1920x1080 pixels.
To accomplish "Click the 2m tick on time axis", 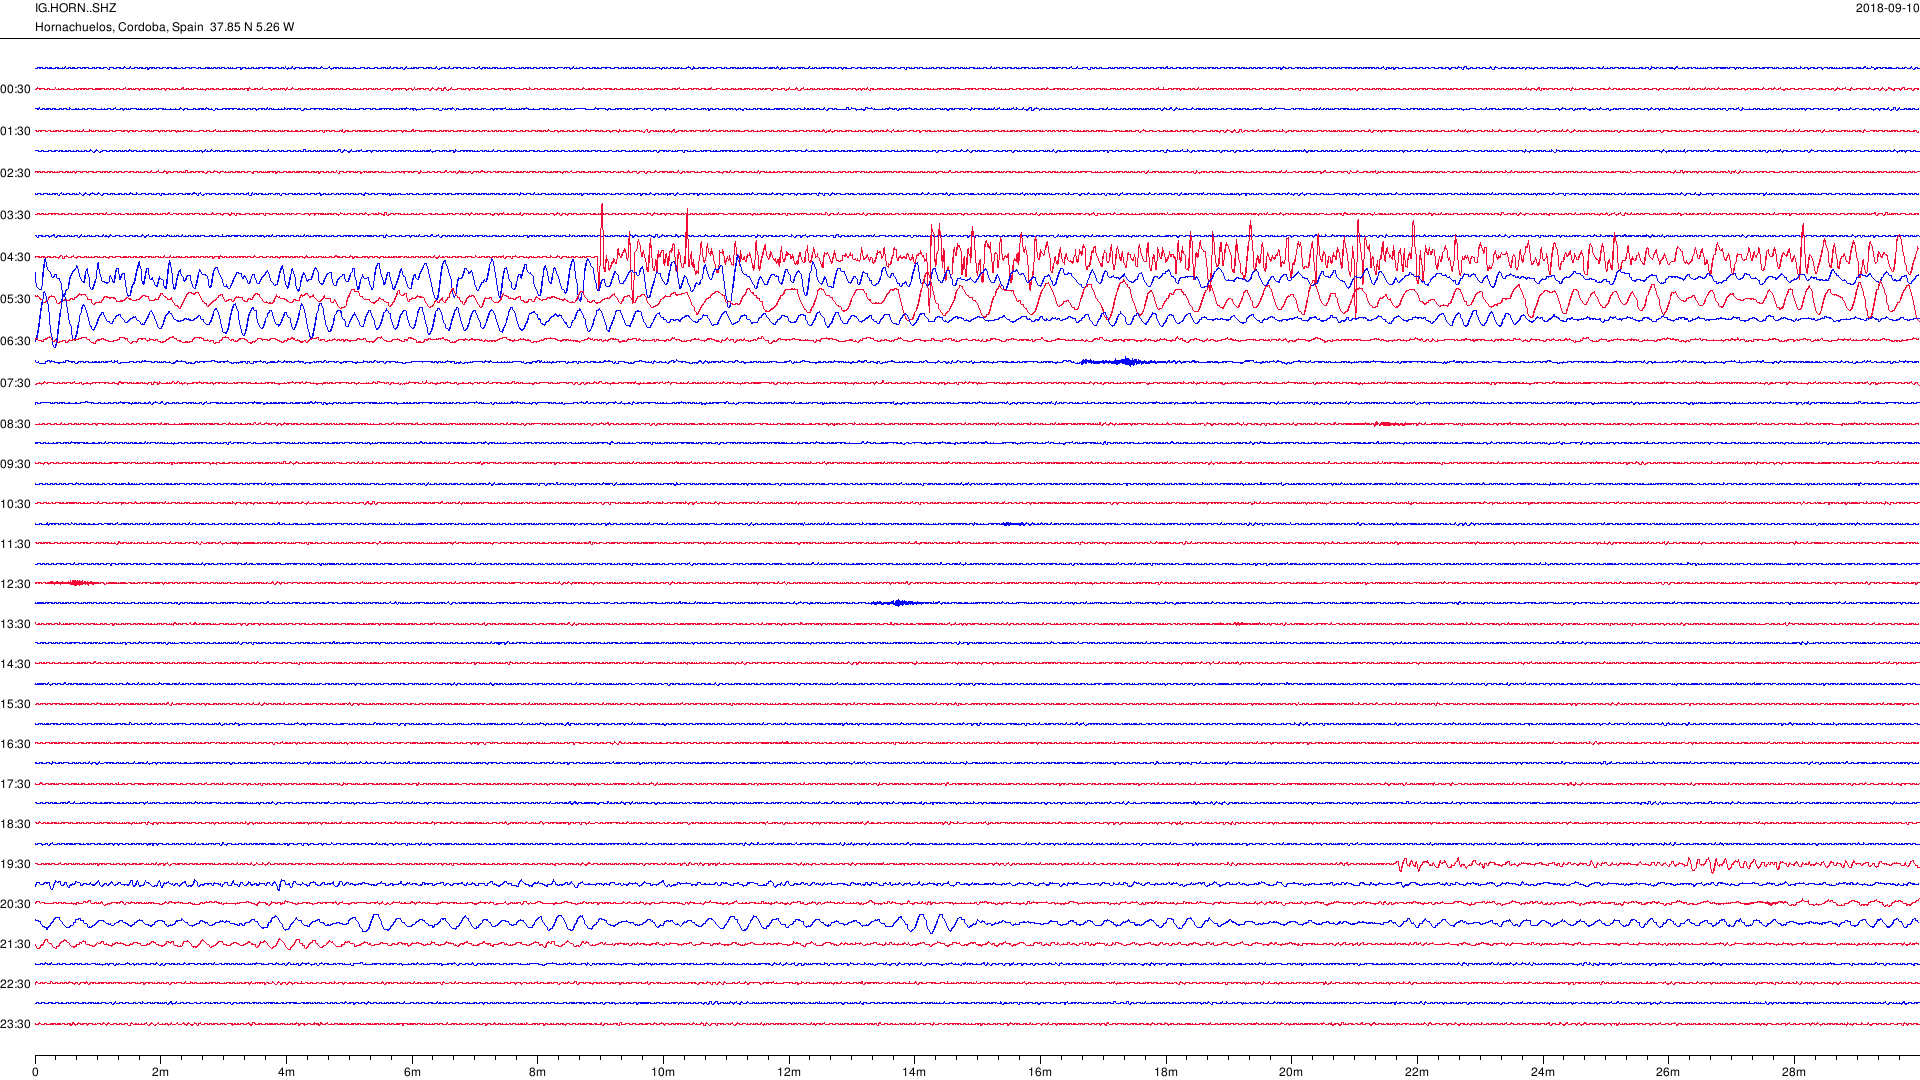I will tap(161, 1072).
